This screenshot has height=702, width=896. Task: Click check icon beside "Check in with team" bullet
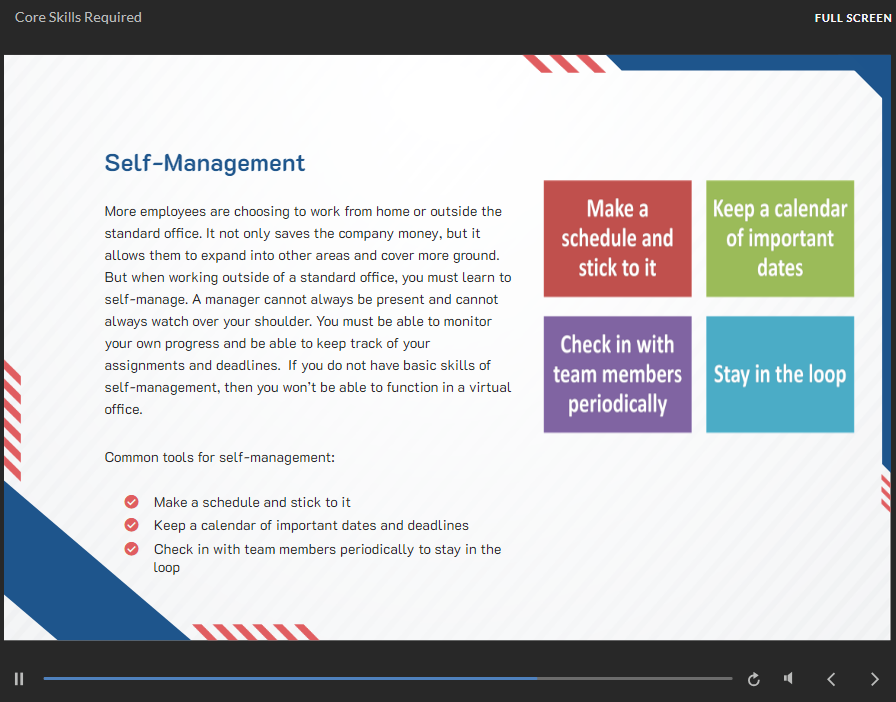pyautogui.click(x=131, y=549)
